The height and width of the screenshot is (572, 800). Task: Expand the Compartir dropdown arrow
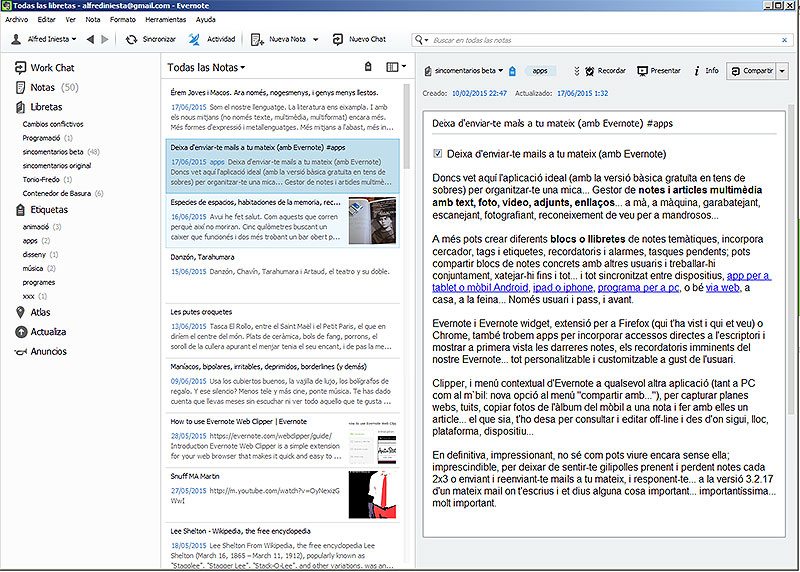point(782,71)
